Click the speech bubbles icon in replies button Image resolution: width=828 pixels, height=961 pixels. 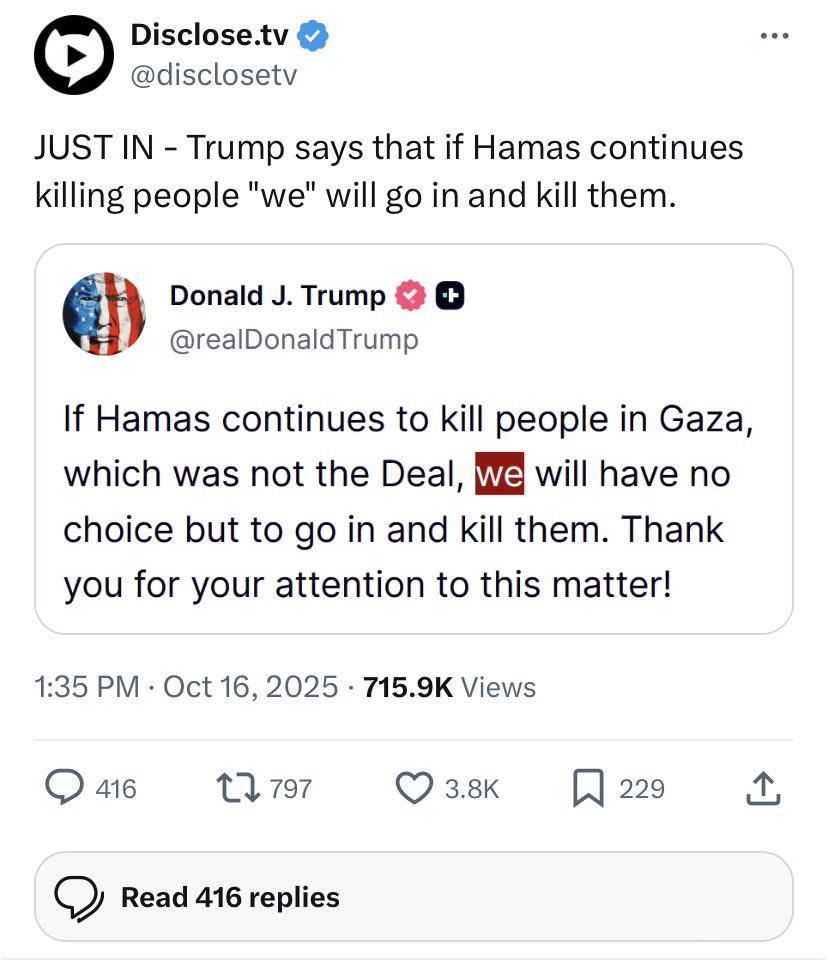coord(79,897)
